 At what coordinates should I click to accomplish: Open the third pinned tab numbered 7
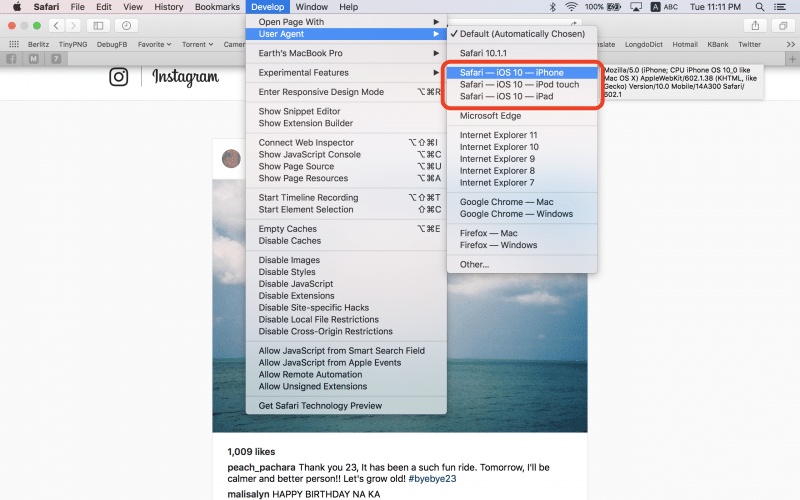pos(56,59)
